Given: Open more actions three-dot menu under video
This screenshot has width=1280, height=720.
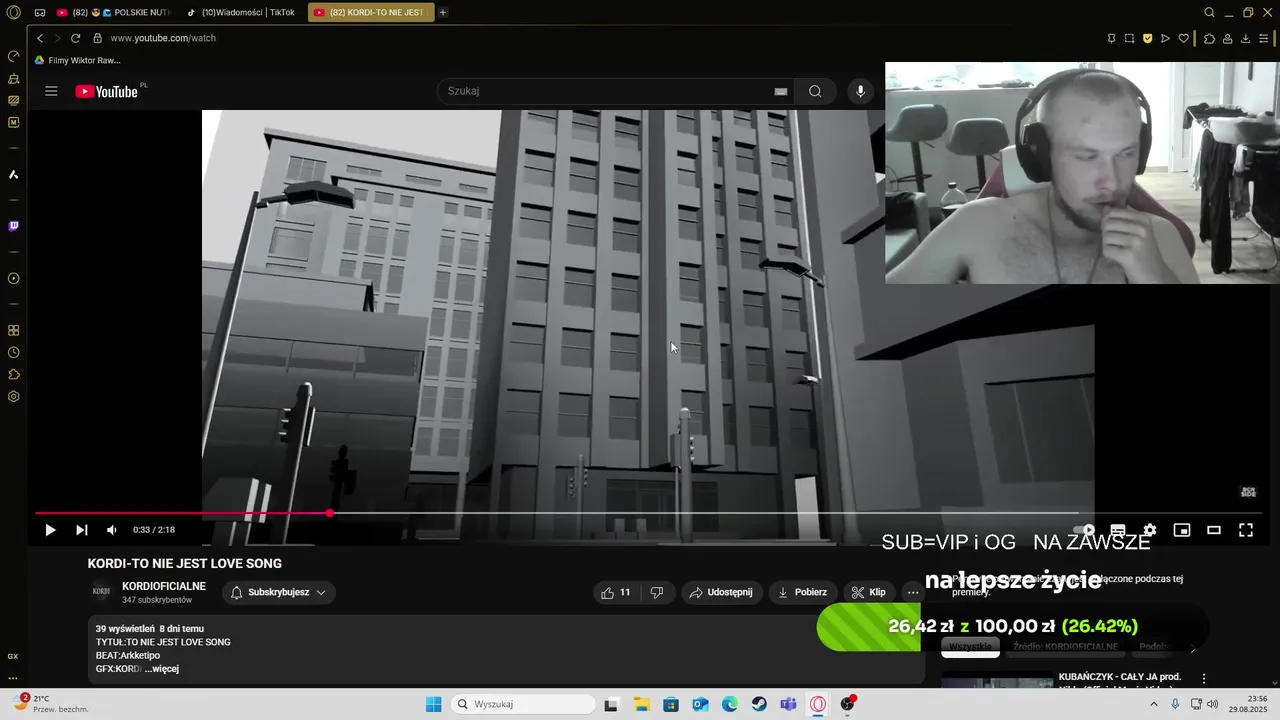Looking at the screenshot, I should pyautogui.click(x=912, y=592).
